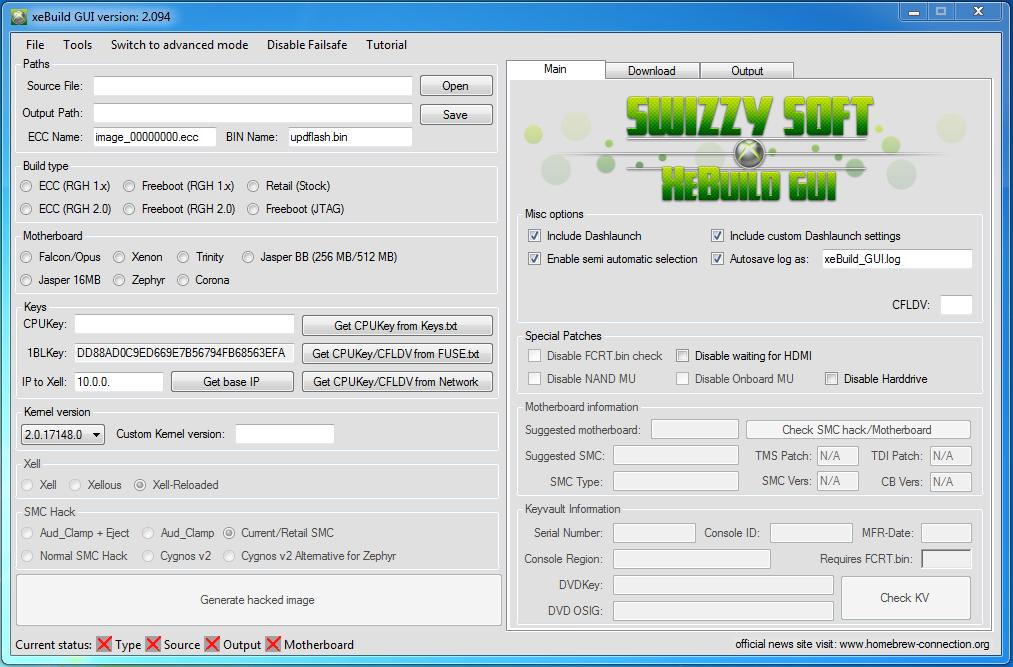Open the Tools menu

(77, 44)
